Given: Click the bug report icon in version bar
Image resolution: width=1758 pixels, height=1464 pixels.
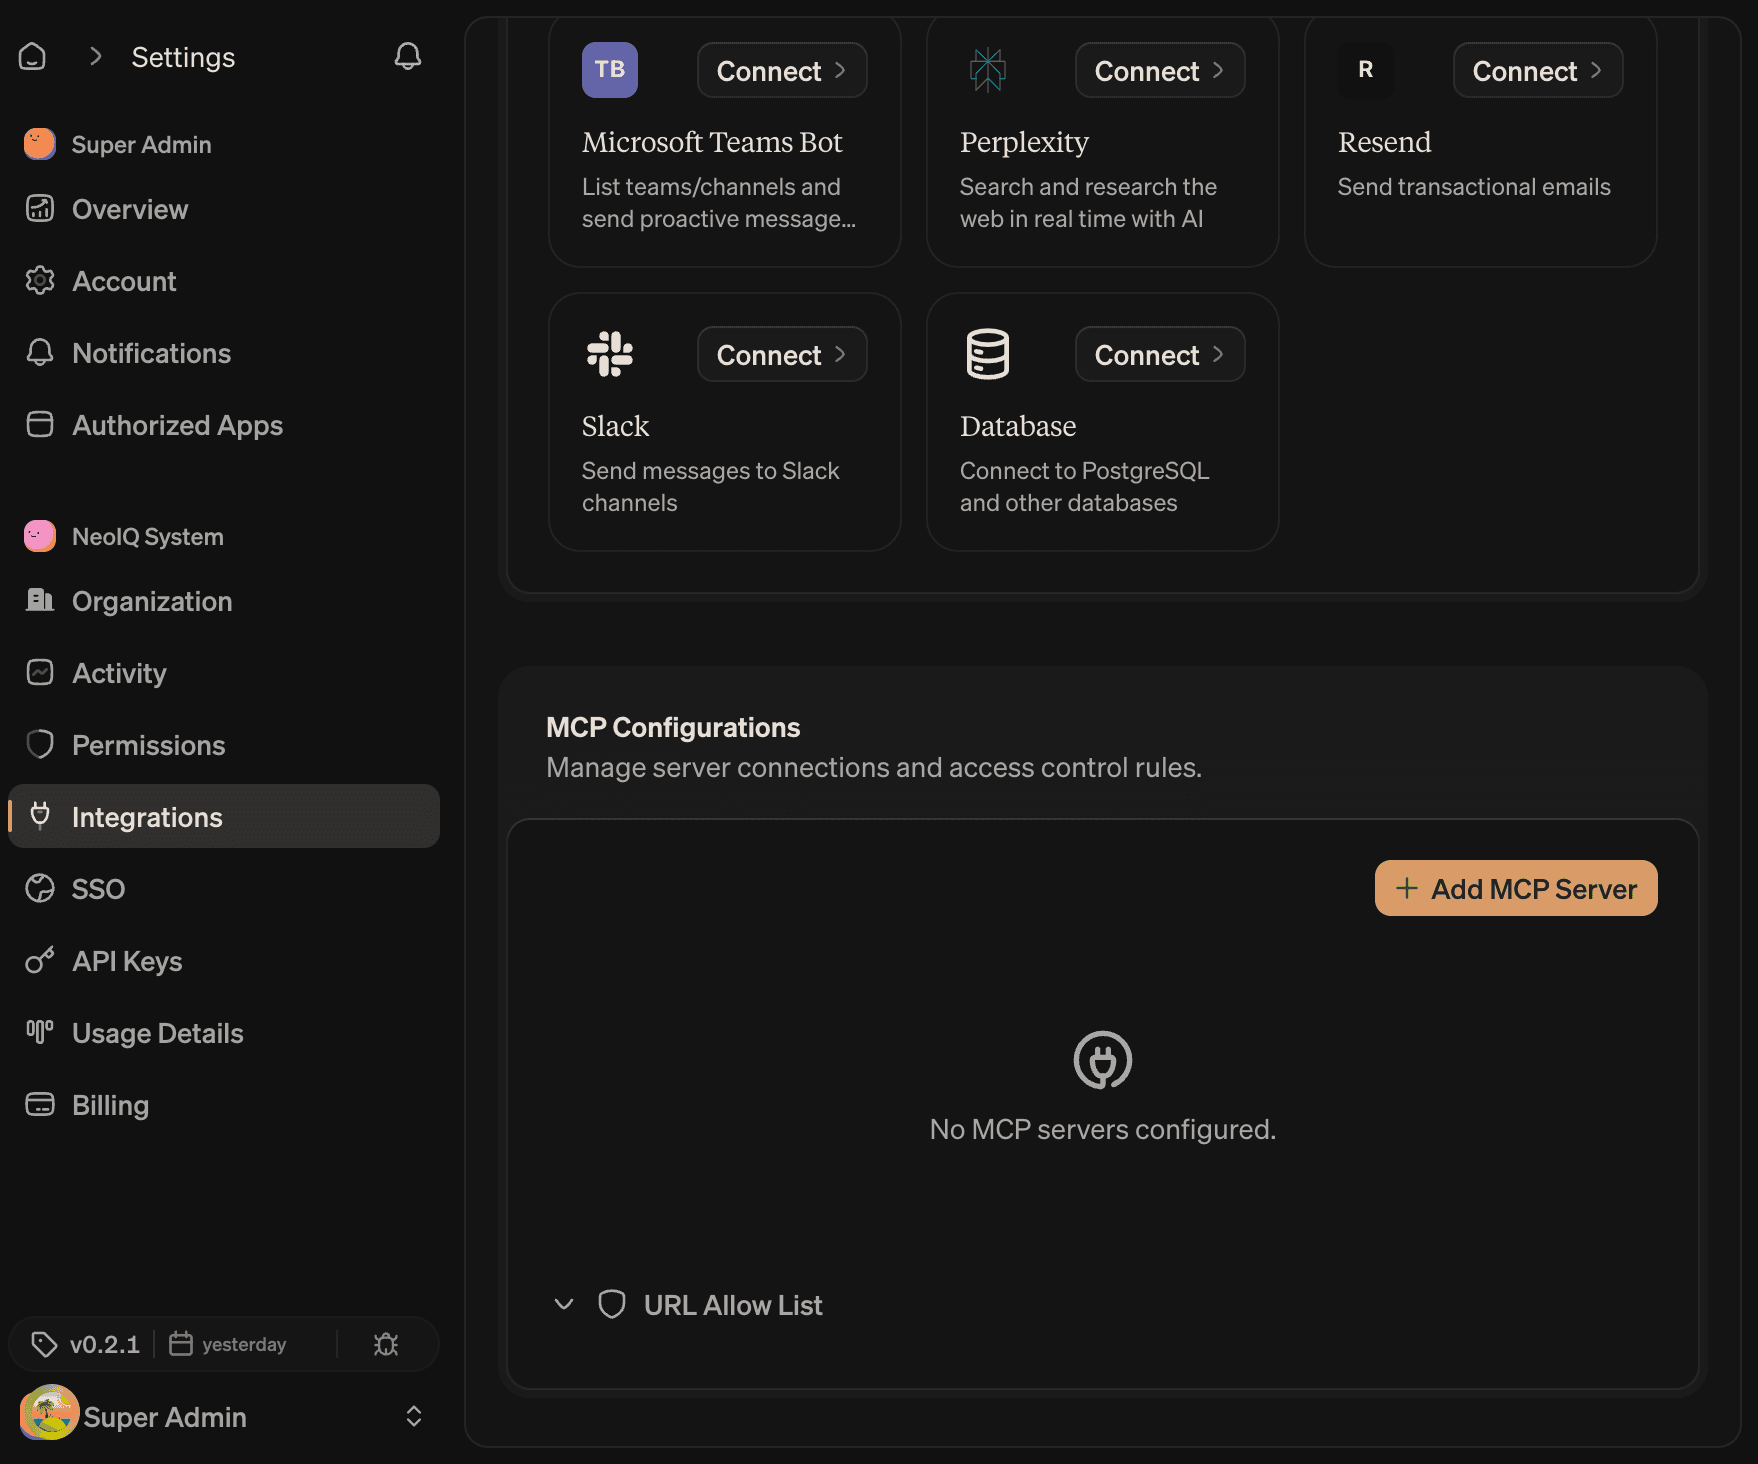Looking at the screenshot, I should pyautogui.click(x=386, y=1344).
